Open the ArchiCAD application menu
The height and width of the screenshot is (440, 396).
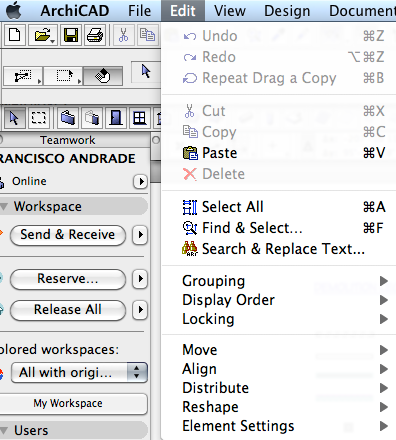75,11
